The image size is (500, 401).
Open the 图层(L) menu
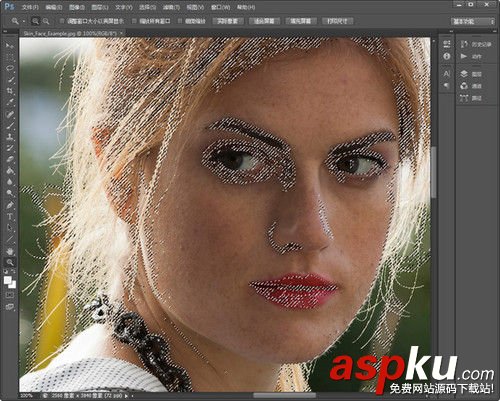pos(99,7)
